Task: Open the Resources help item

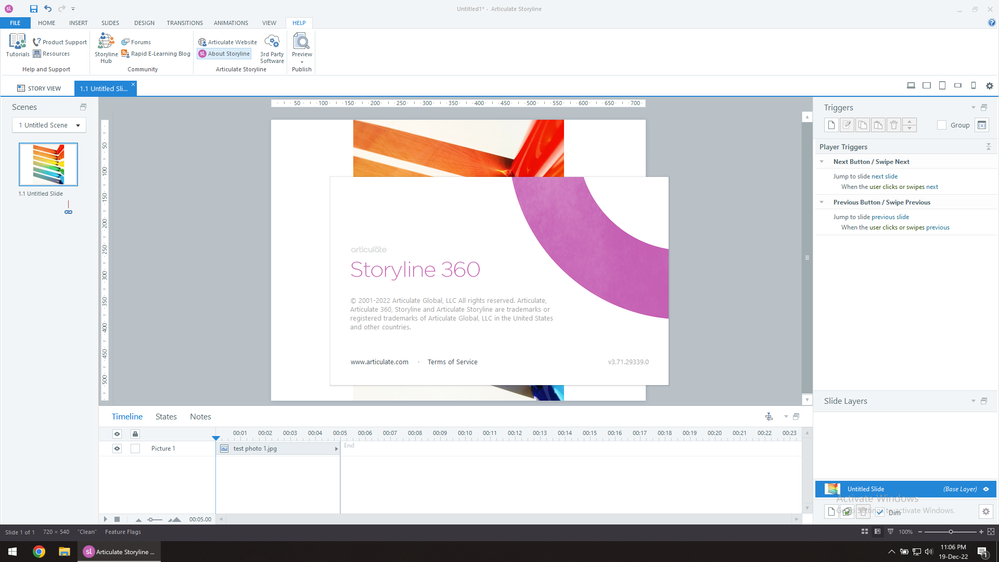Action: [x=51, y=54]
